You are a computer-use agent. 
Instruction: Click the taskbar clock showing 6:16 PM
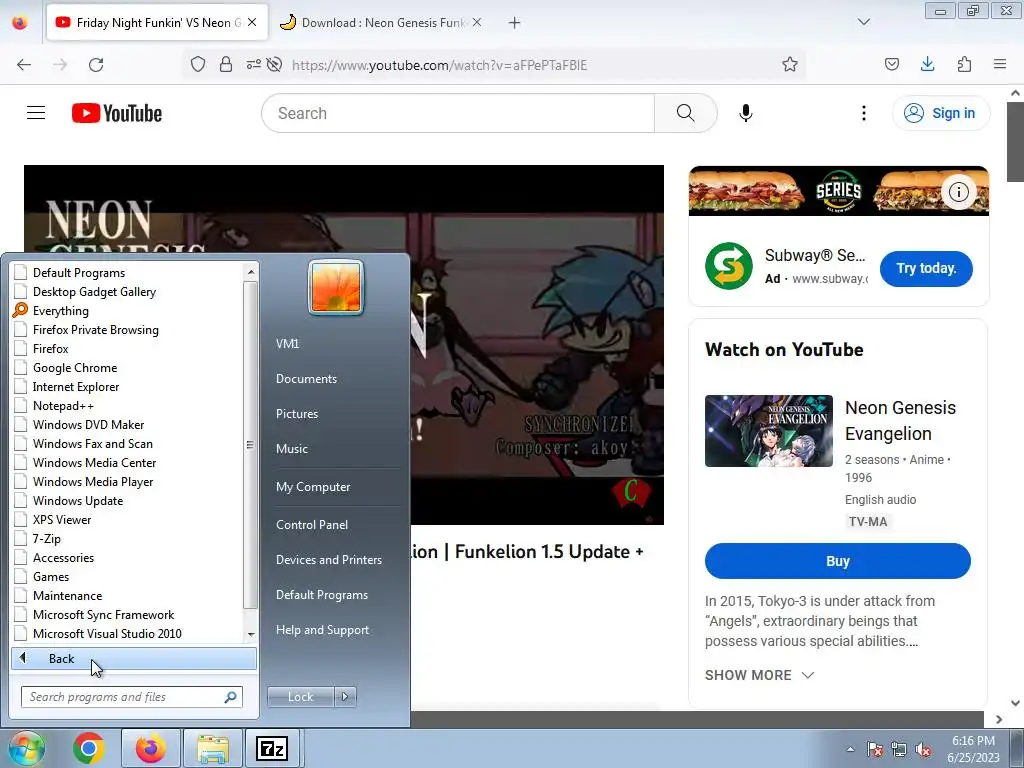click(x=973, y=749)
